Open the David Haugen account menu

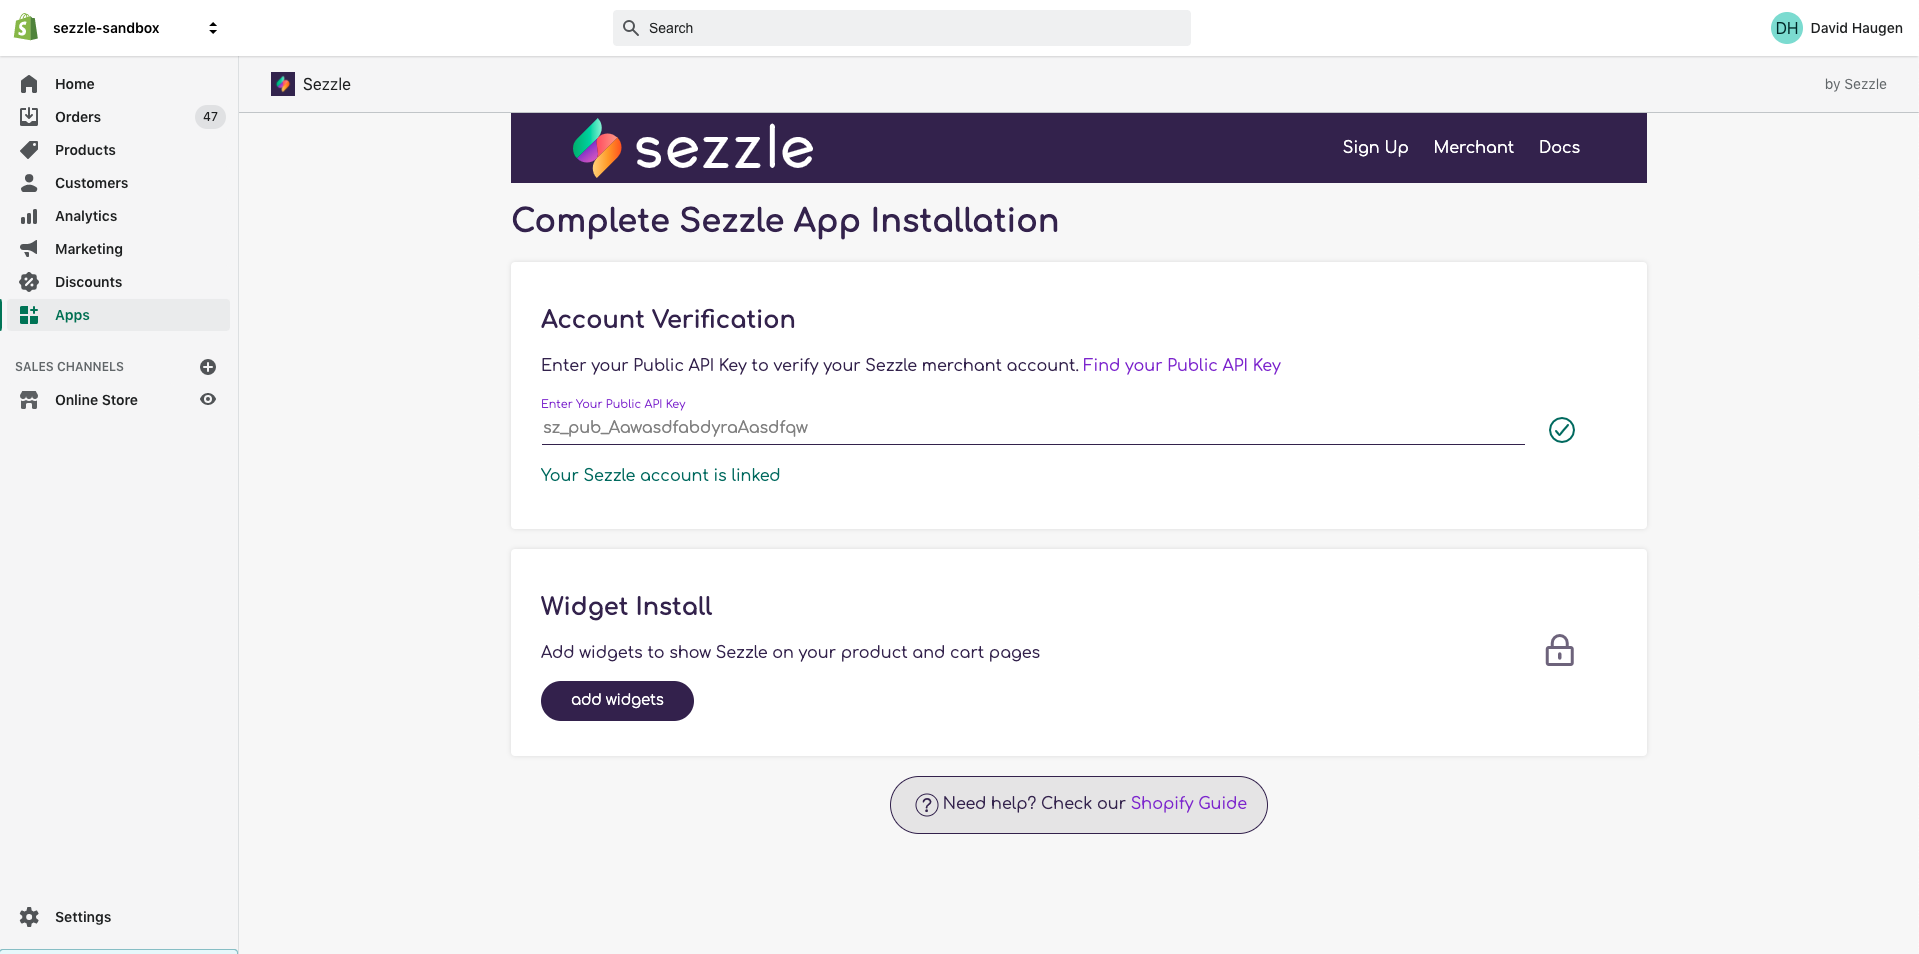pos(1836,28)
